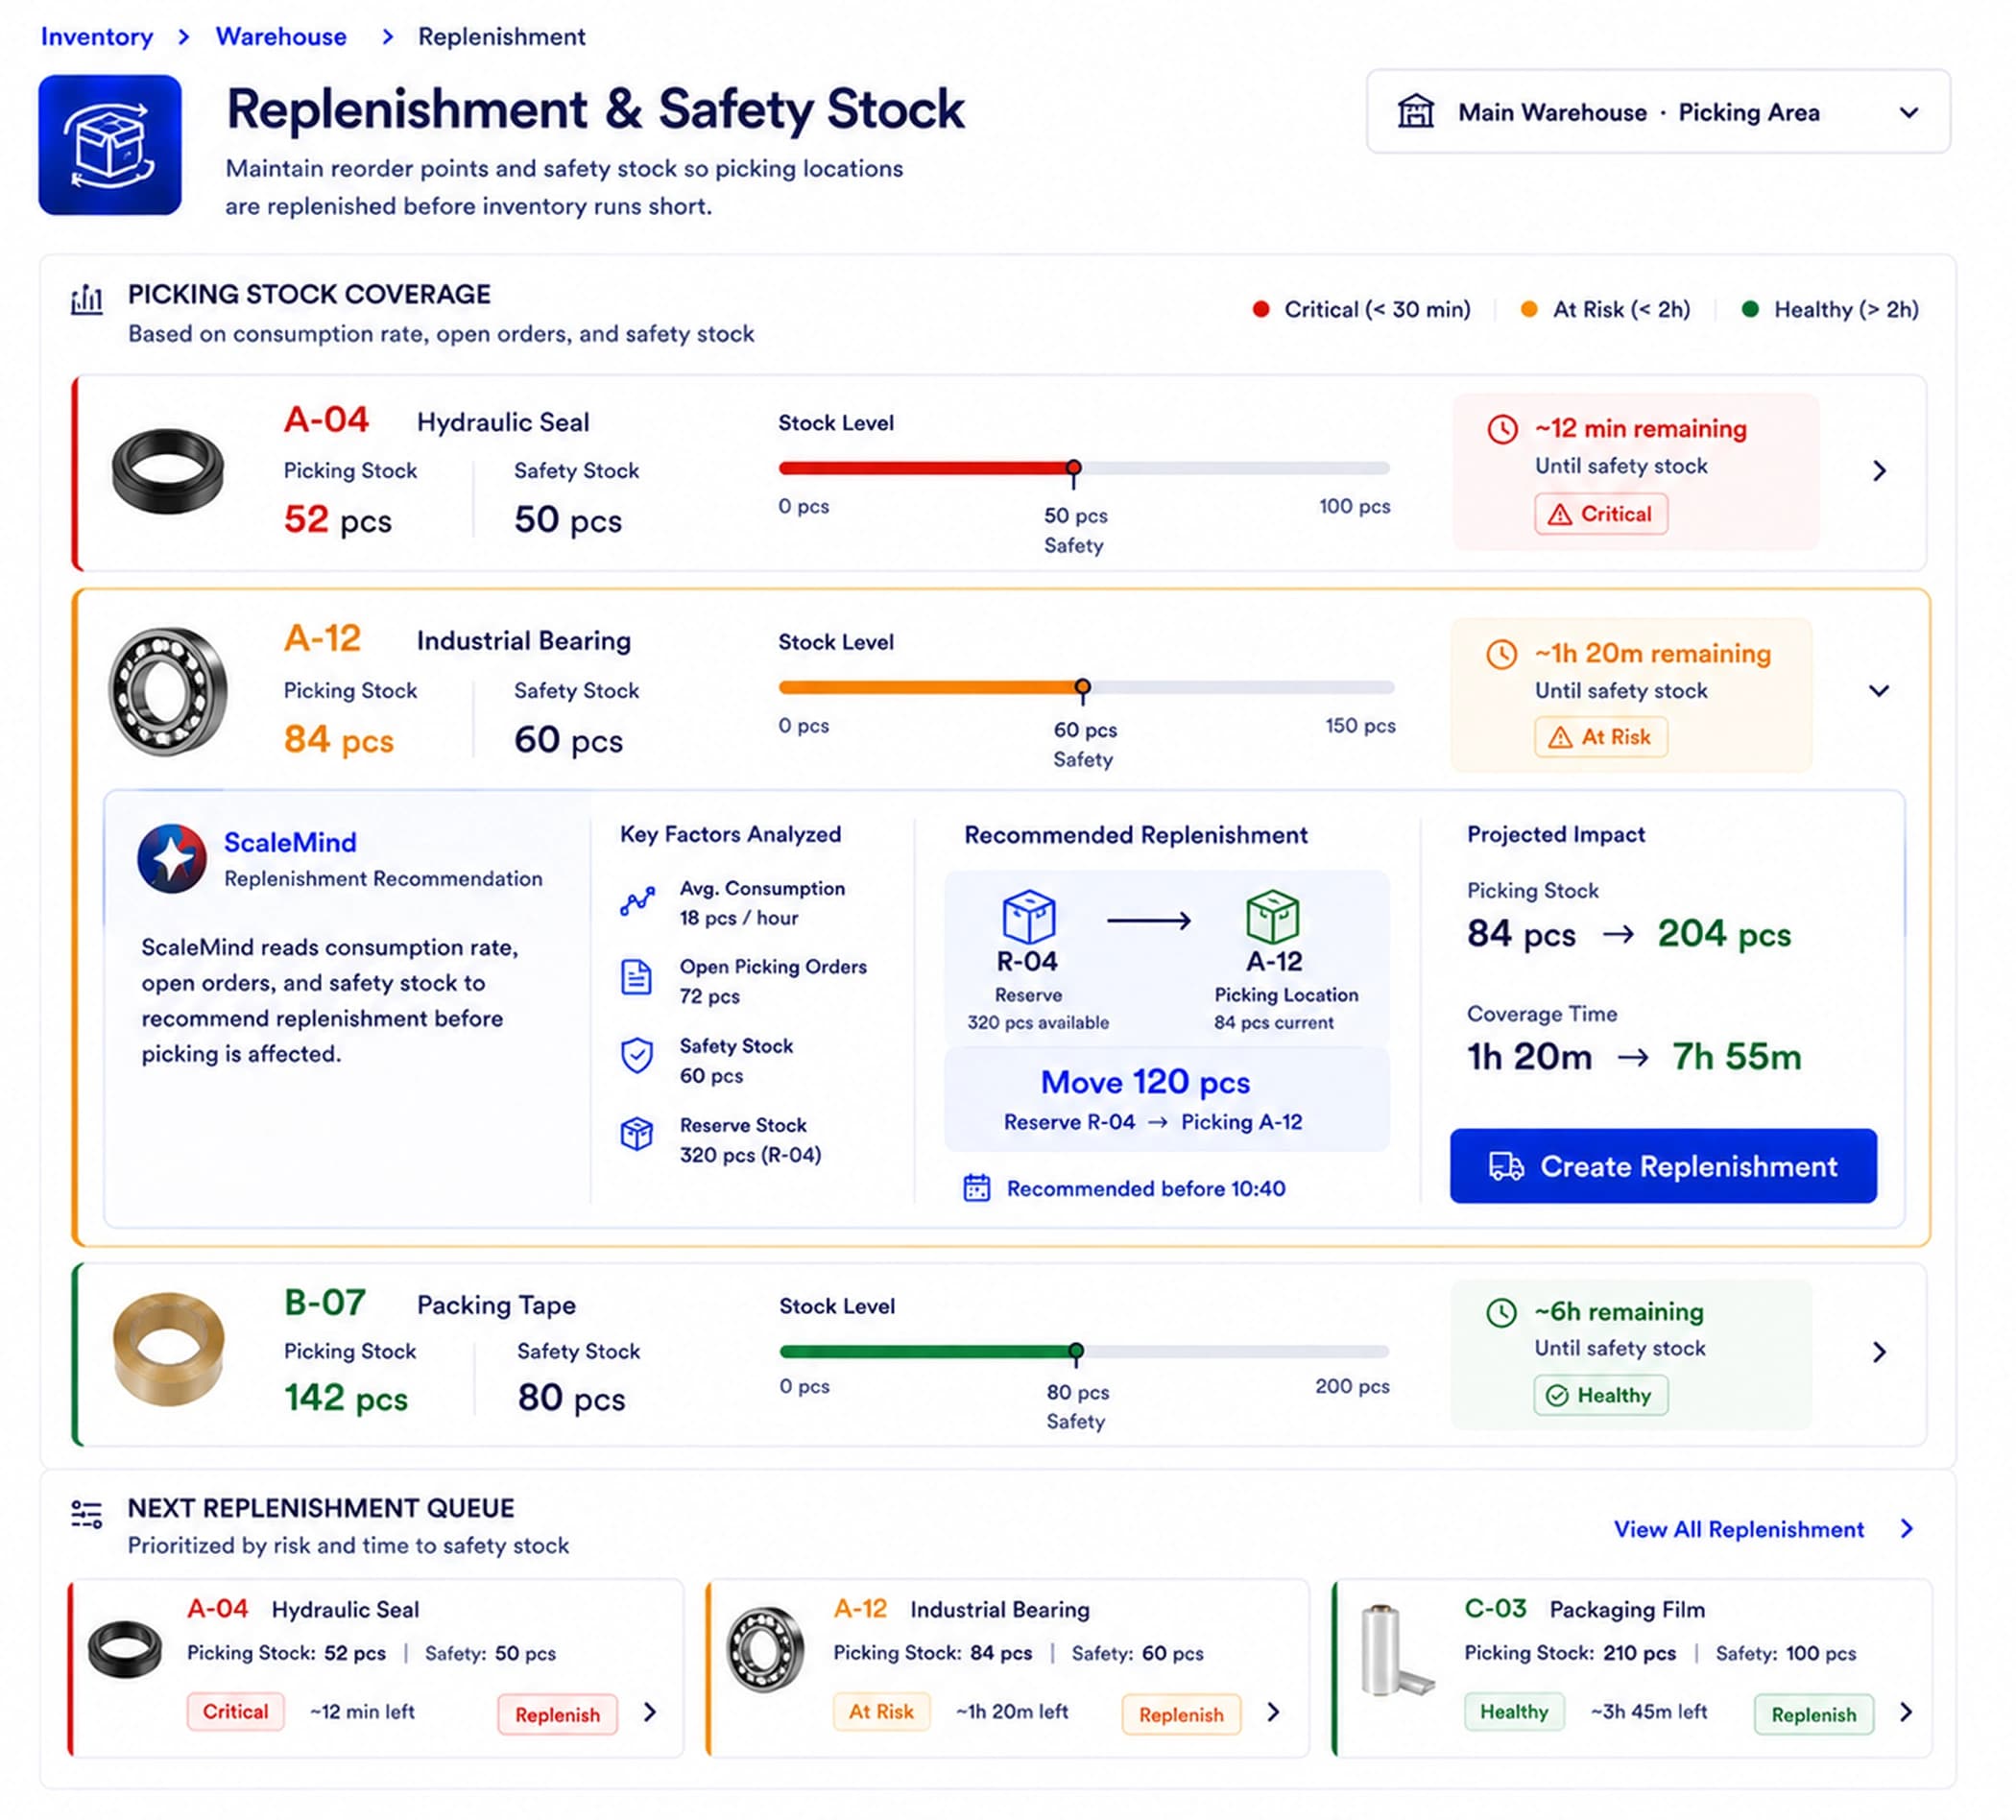Click the "~3h 45m left" text on C-03 card

(1649, 1711)
